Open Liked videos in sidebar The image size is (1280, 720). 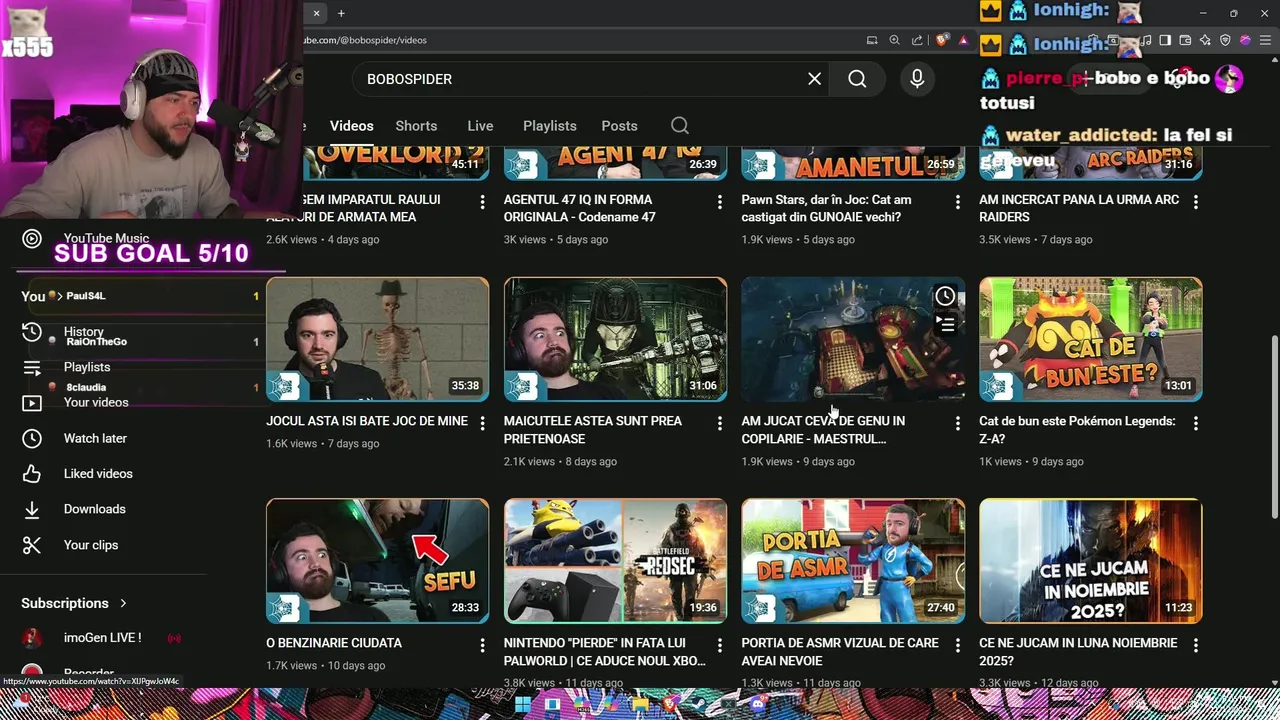pyautogui.click(x=98, y=474)
